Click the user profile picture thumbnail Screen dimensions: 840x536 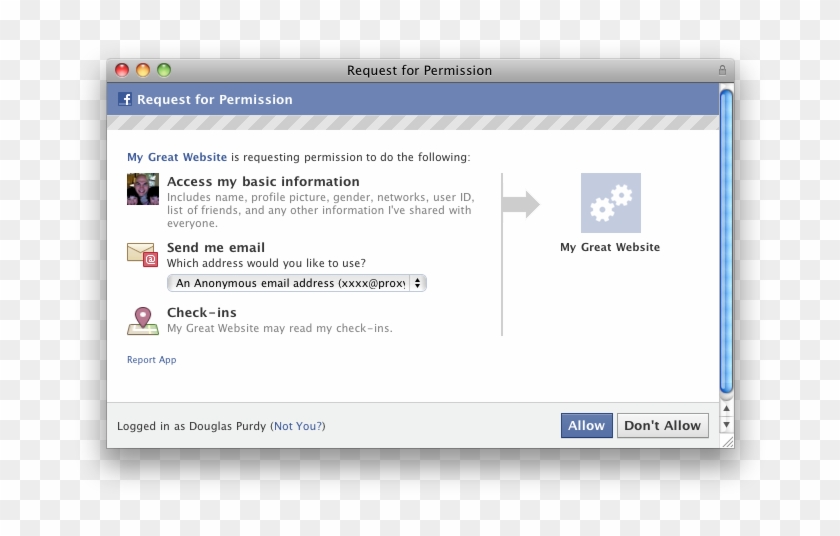coord(142,189)
